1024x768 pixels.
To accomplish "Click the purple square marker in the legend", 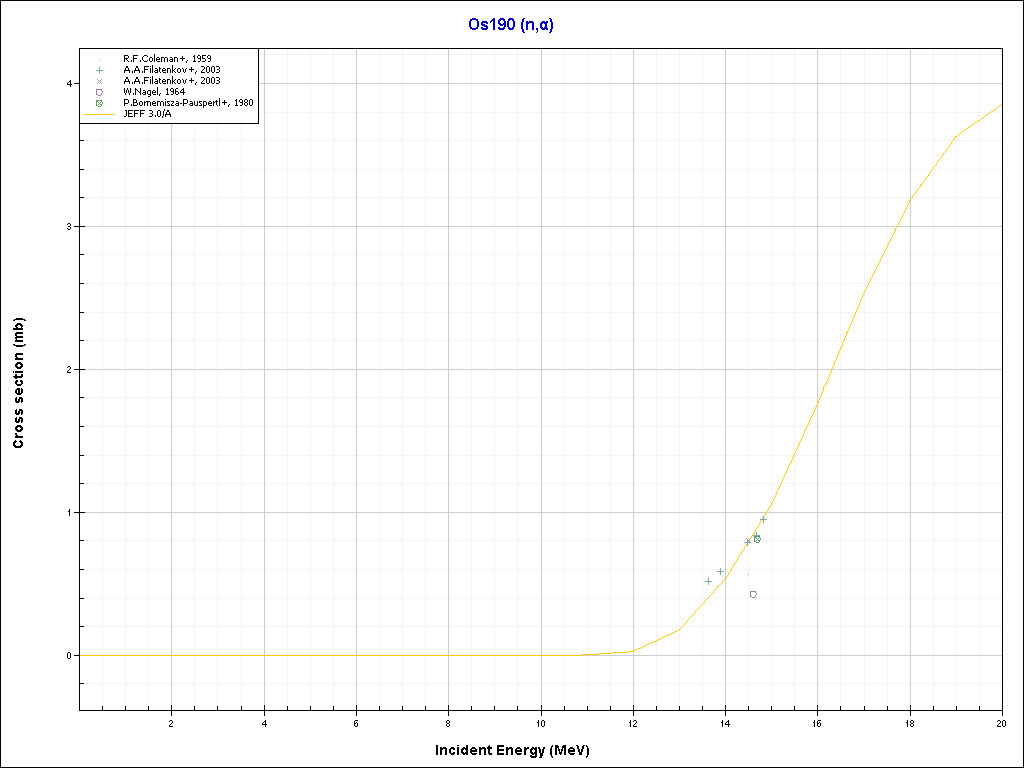I will [x=99, y=92].
